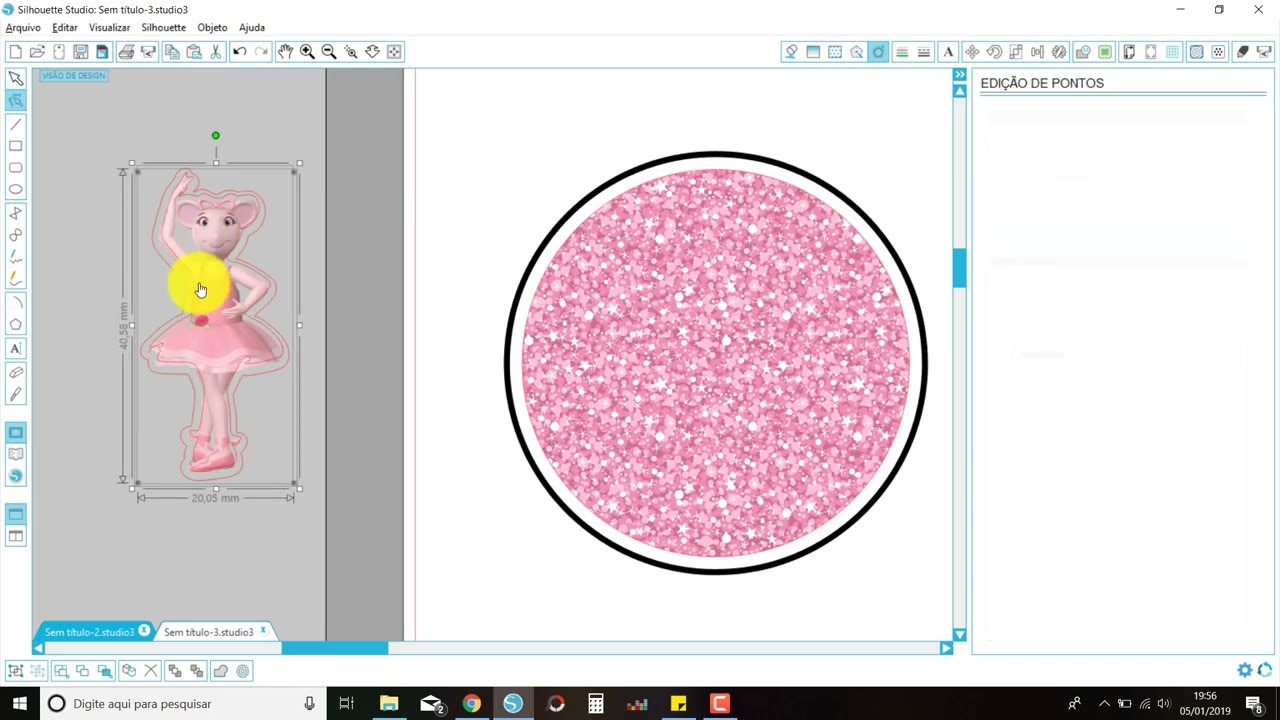Open the Editar menu

[65, 28]
